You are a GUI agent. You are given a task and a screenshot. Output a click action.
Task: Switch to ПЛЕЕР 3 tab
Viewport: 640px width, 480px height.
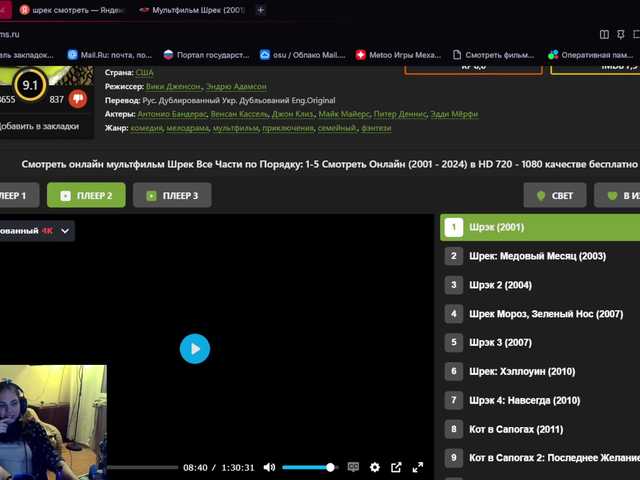[172, 196]
